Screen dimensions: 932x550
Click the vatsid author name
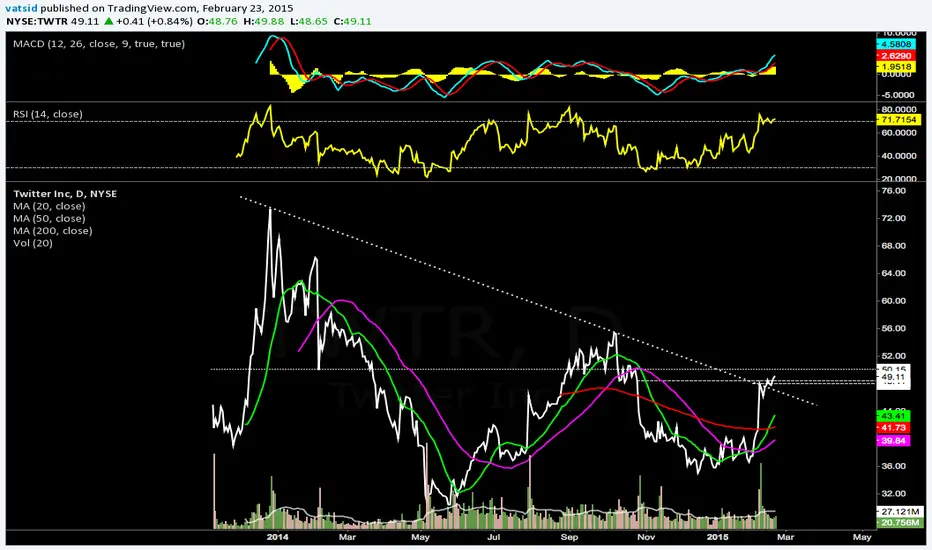click(21, 8)
